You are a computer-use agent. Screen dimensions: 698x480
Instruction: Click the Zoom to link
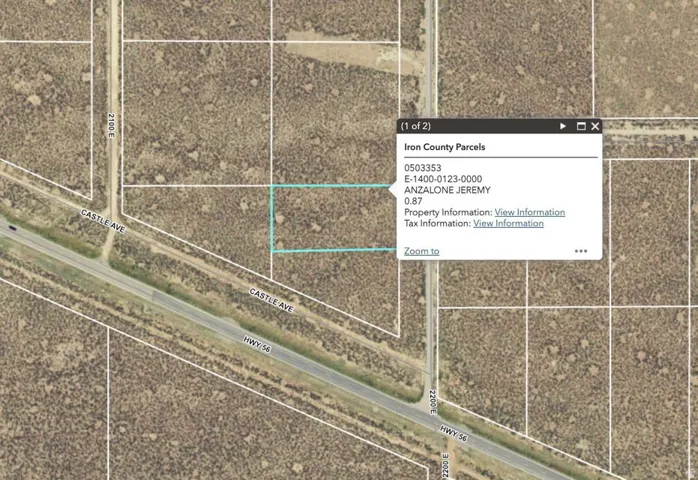[x=422, y=251]
